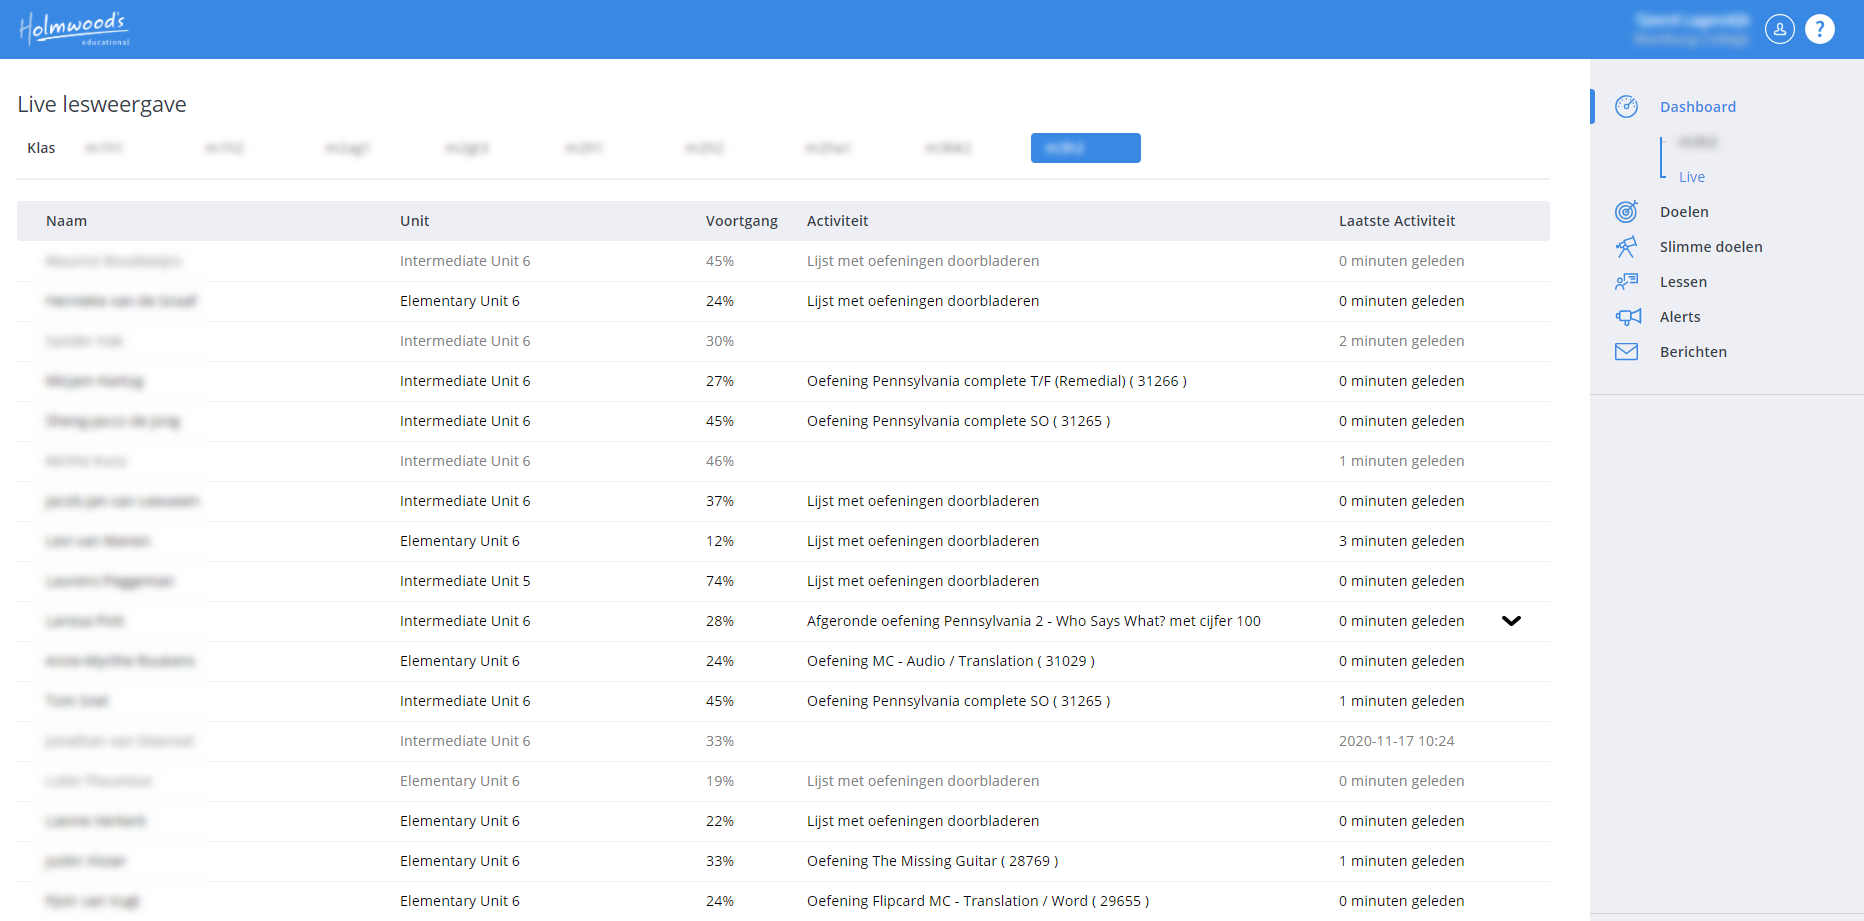Select the highlighted blue class tab
The image size is (1864, 921).
point(1086,148)
